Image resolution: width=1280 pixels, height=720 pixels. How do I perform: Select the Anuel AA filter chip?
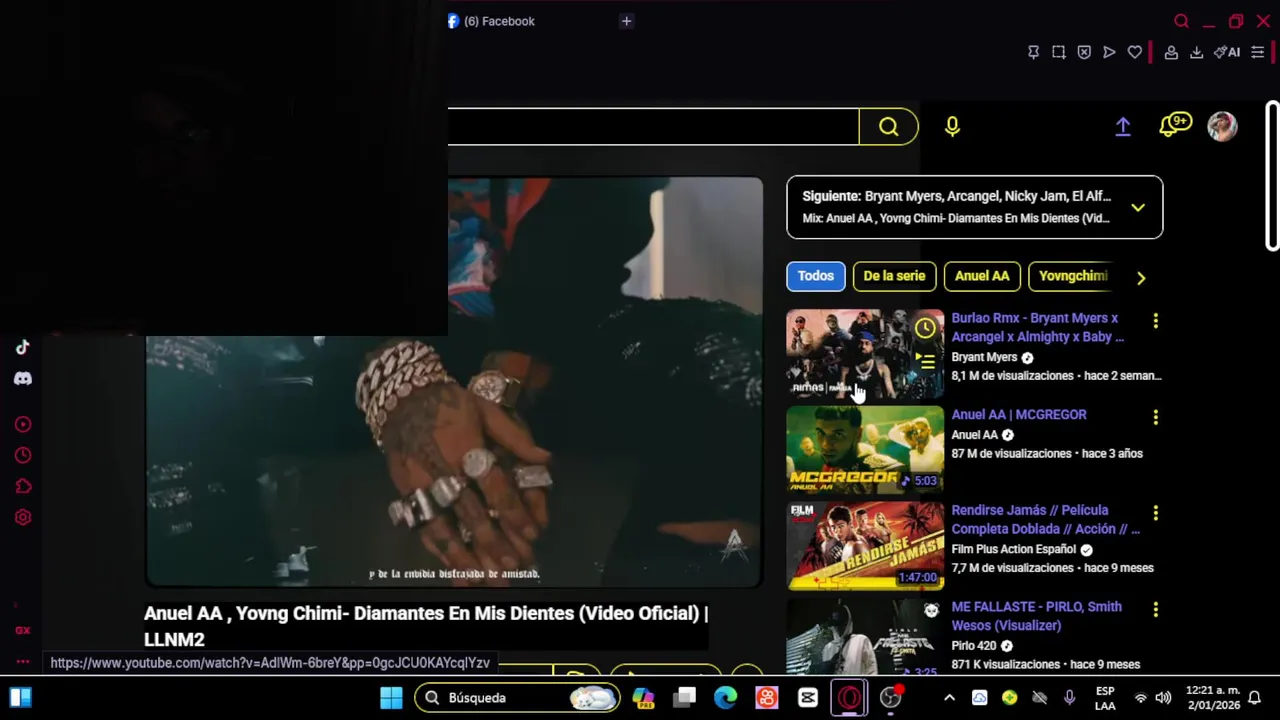[982, 276]
